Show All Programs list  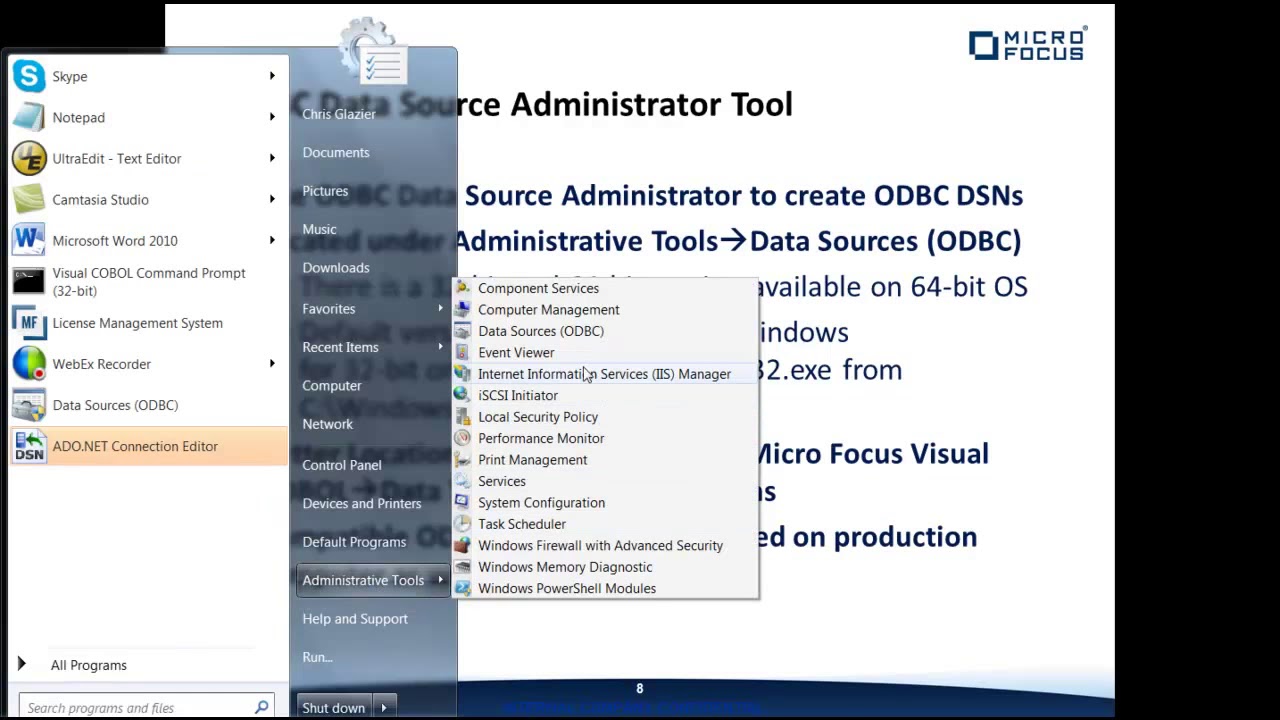tap(89, 665)
